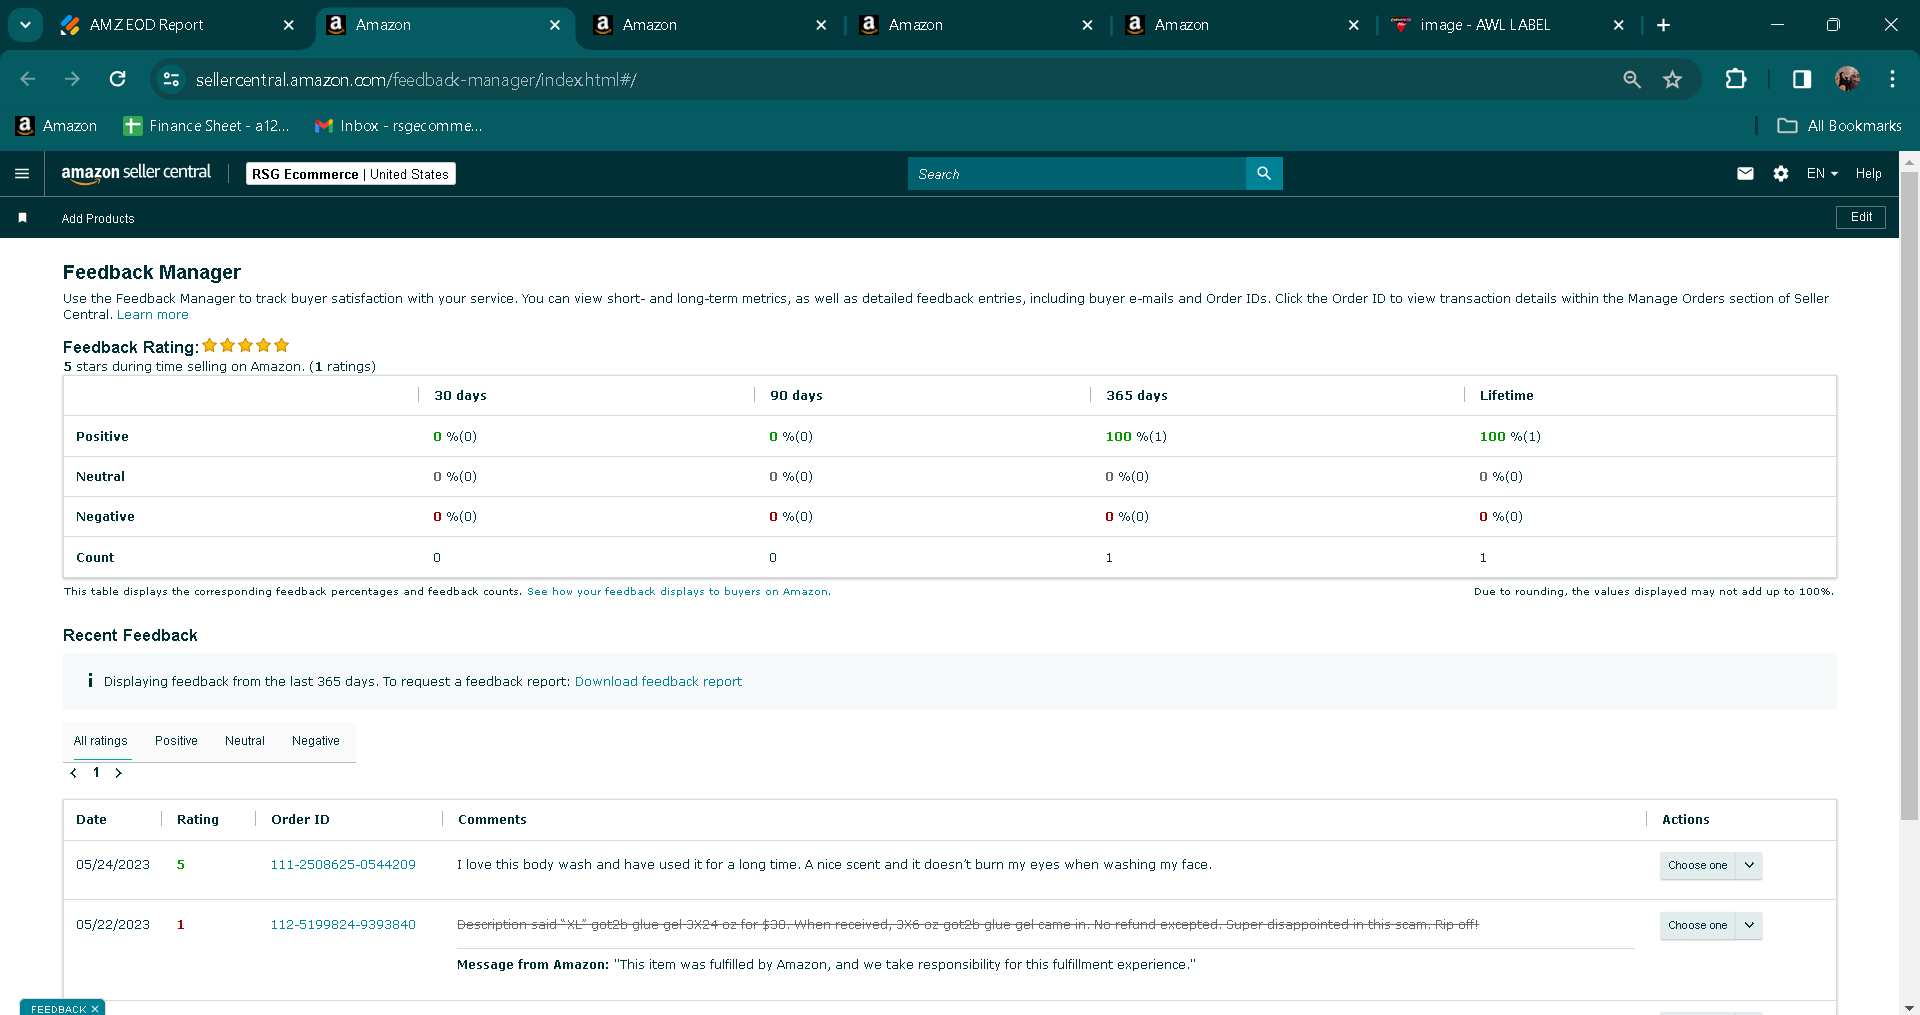Click the scrollbar down arrow
Screen dimensions: 1920x1015
[1909, 1007]
